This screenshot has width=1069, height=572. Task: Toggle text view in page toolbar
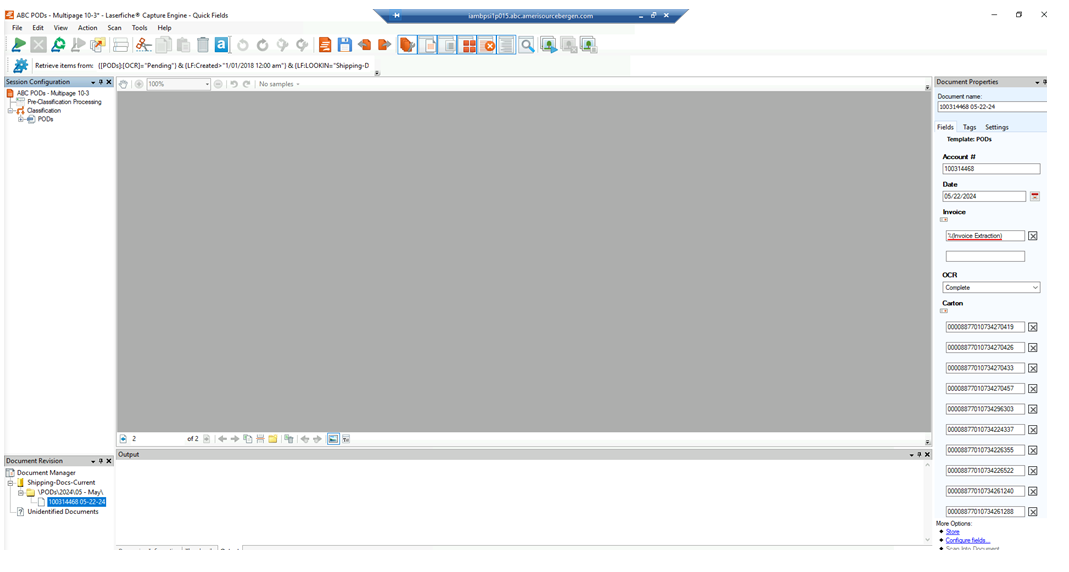(346, 439)
